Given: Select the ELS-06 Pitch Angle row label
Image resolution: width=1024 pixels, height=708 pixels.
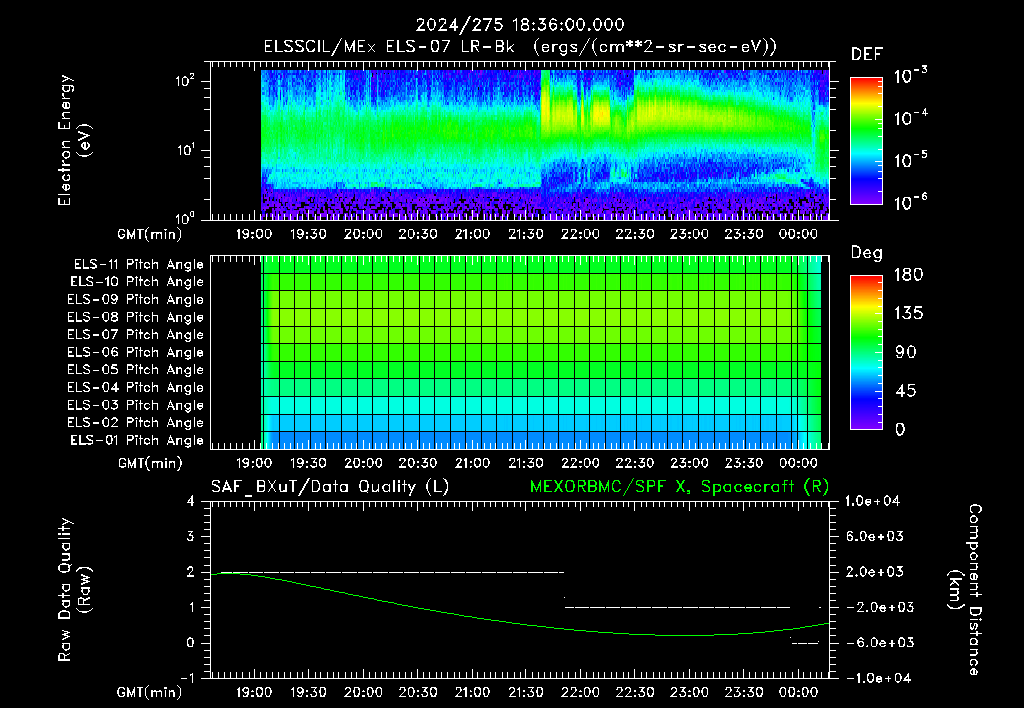Looking at the screenshot, I should tap(135, 353).
